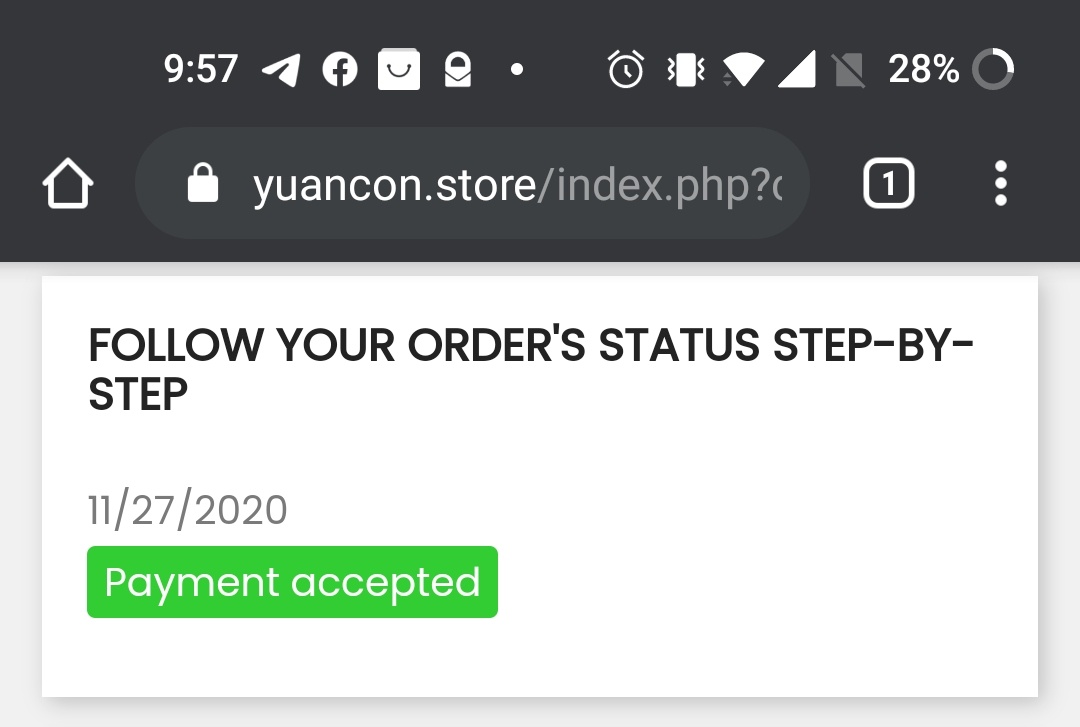The width and height of the screenshot is (1080, 727).
Task: Open the tab switcher showing 1 tab
Action: 888,185
